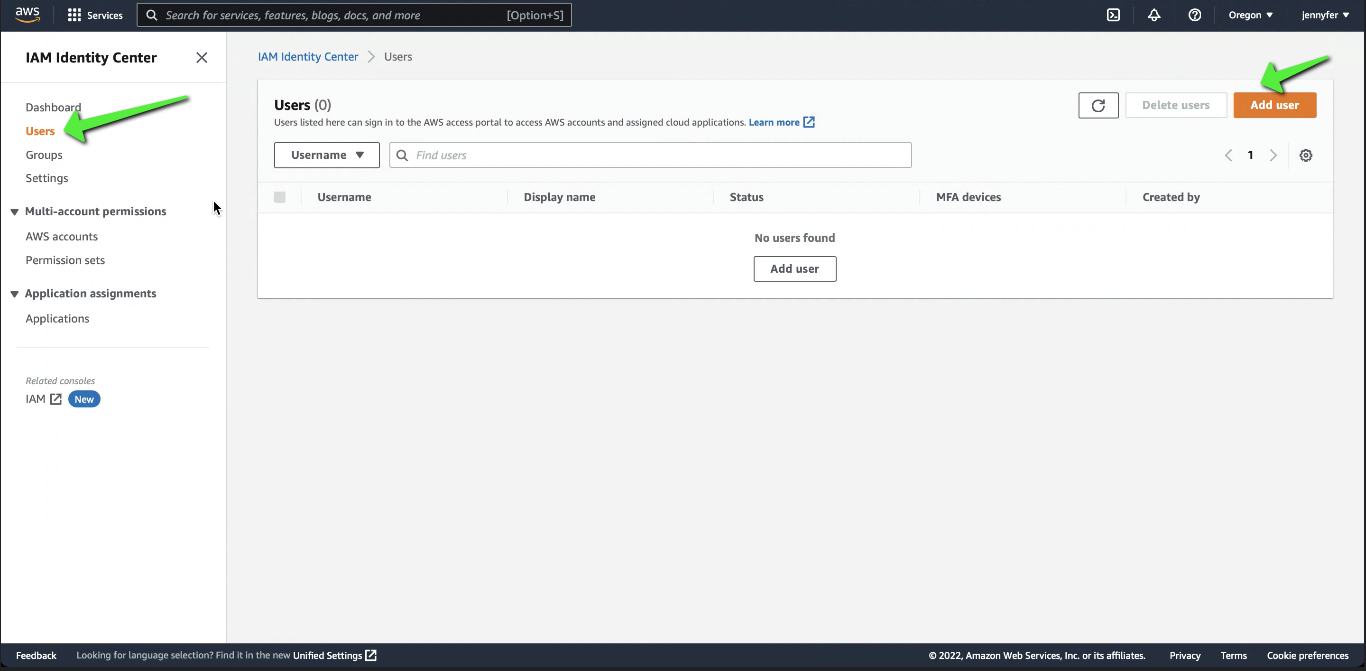
Task: Open Permission sets in the sidebar
Action: 65,260
